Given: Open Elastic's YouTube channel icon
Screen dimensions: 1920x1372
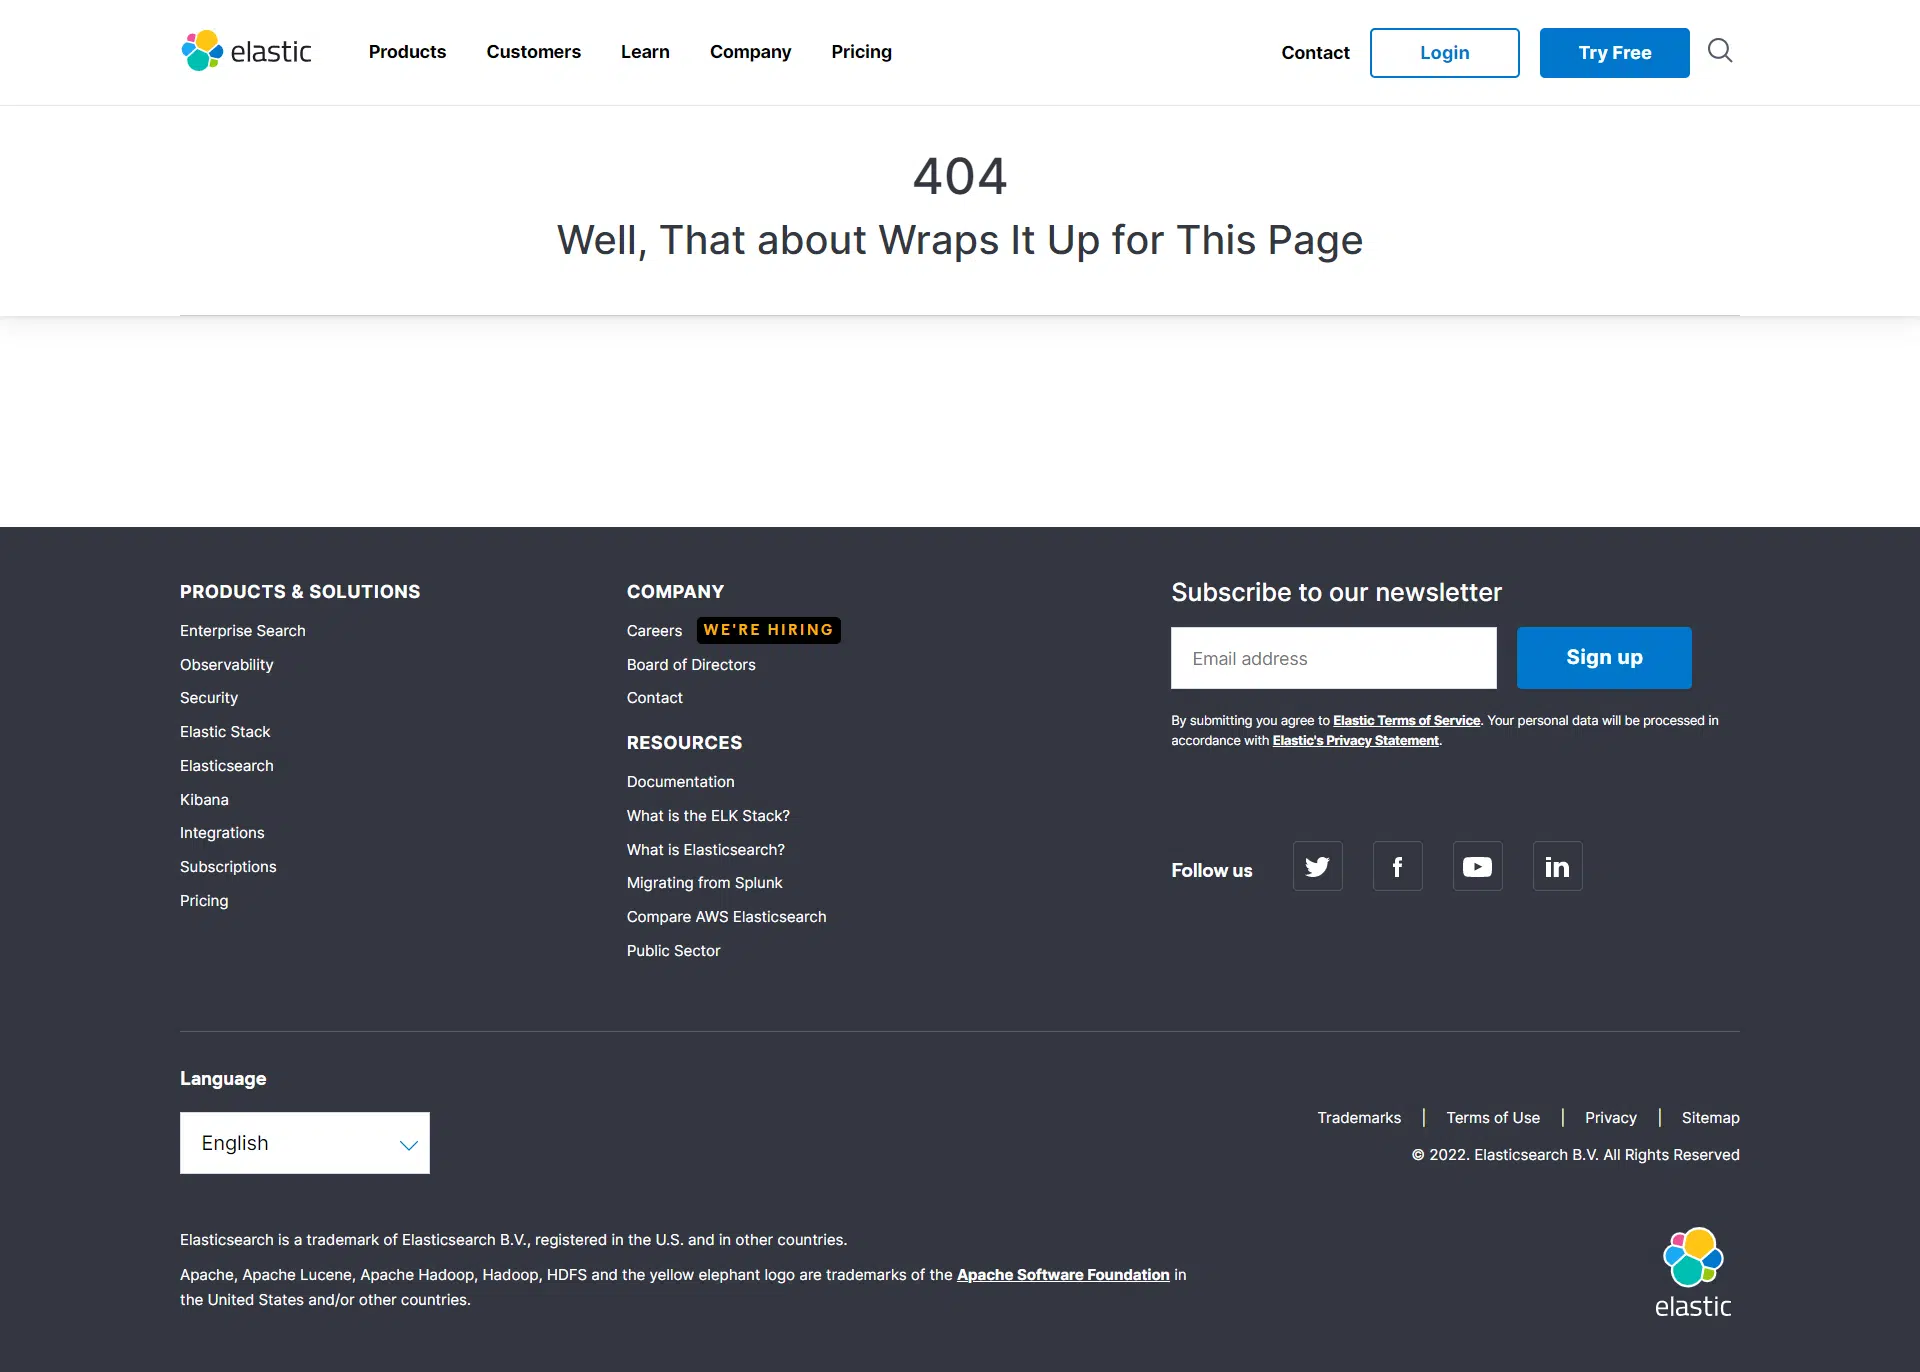Looking at the screenshot, I should (x=1477, y=866).
